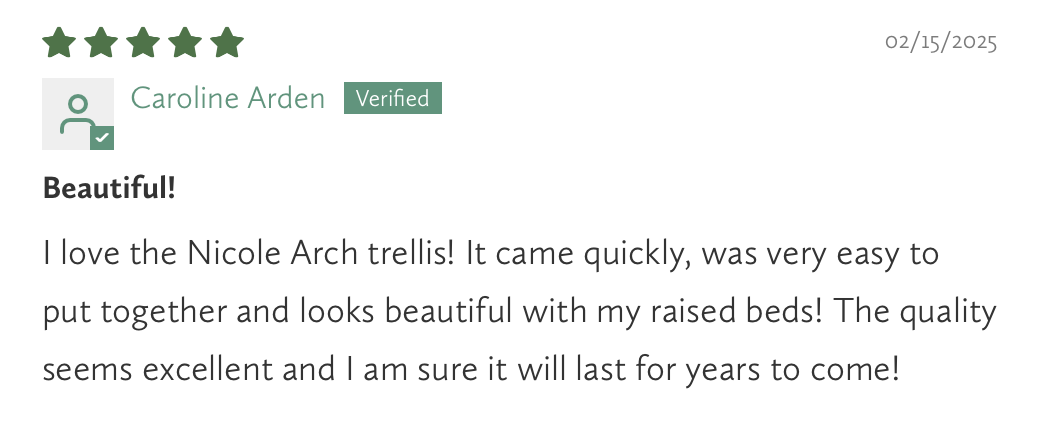
Task: Click the words "Nicole Arch" in the review
Action: 248,254
